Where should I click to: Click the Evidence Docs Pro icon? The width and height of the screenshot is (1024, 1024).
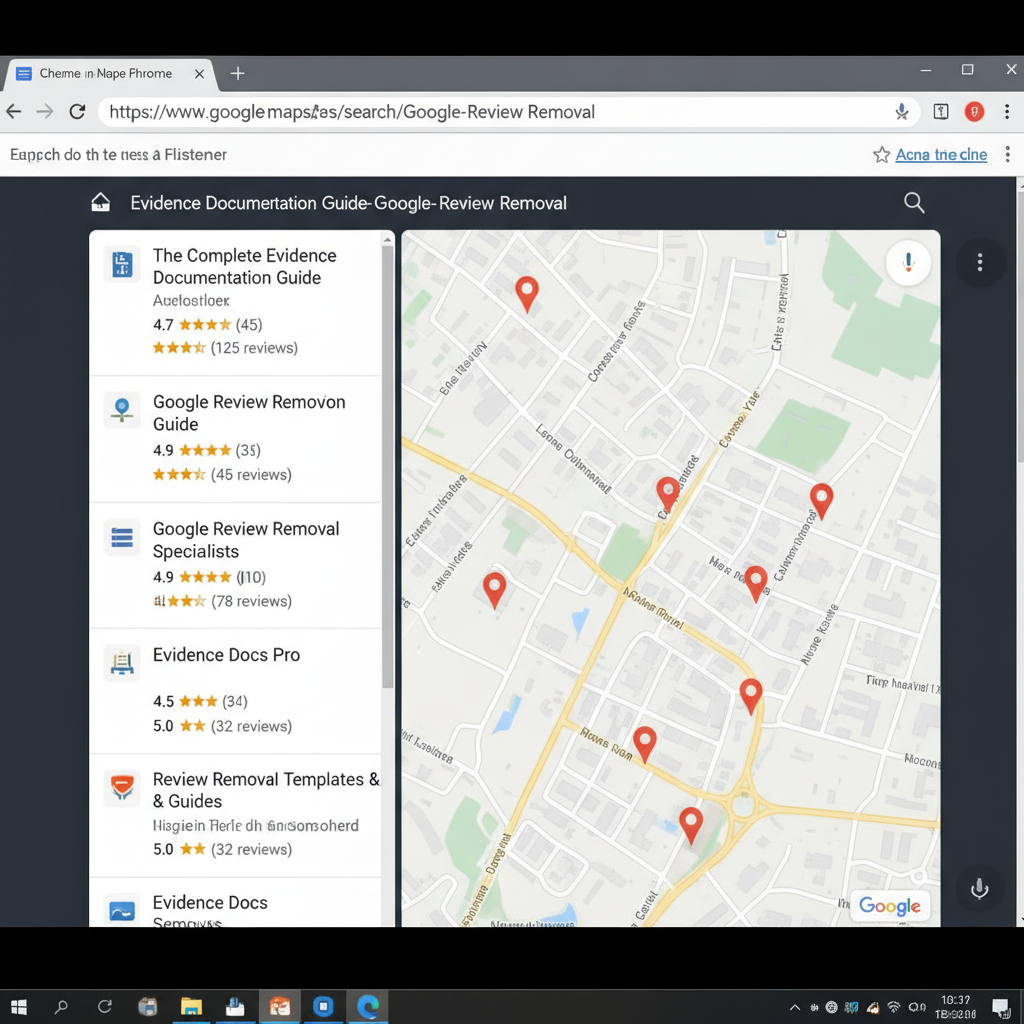pos(122,663)
